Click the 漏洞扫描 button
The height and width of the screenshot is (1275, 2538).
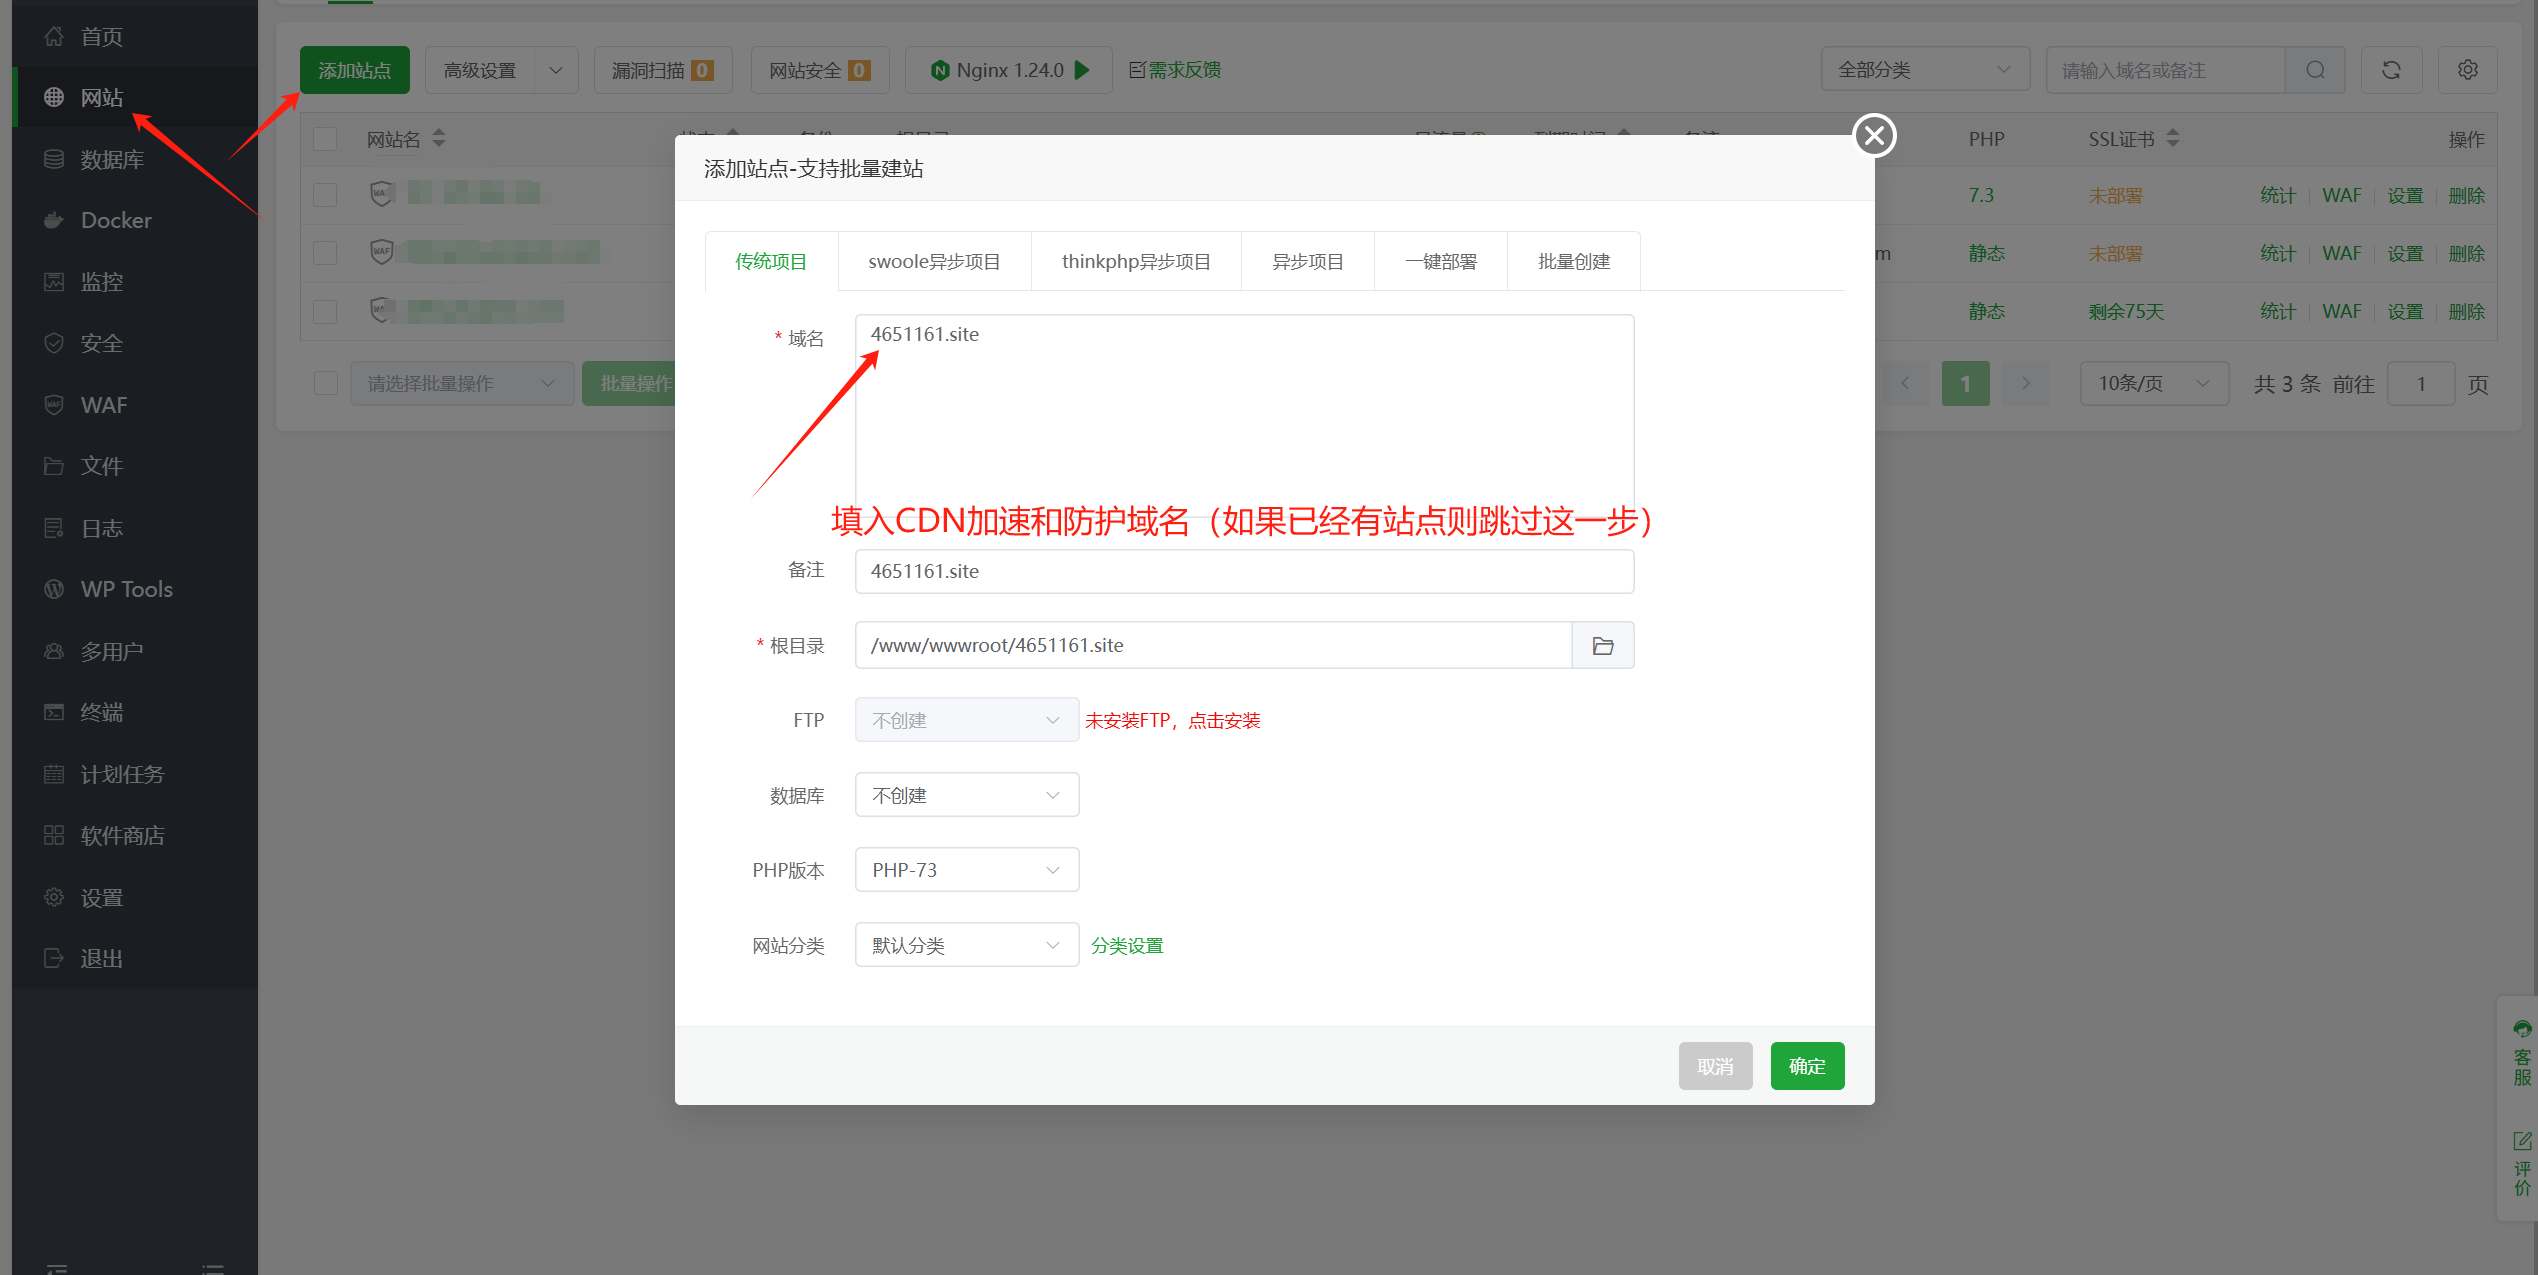coord(662,70)
